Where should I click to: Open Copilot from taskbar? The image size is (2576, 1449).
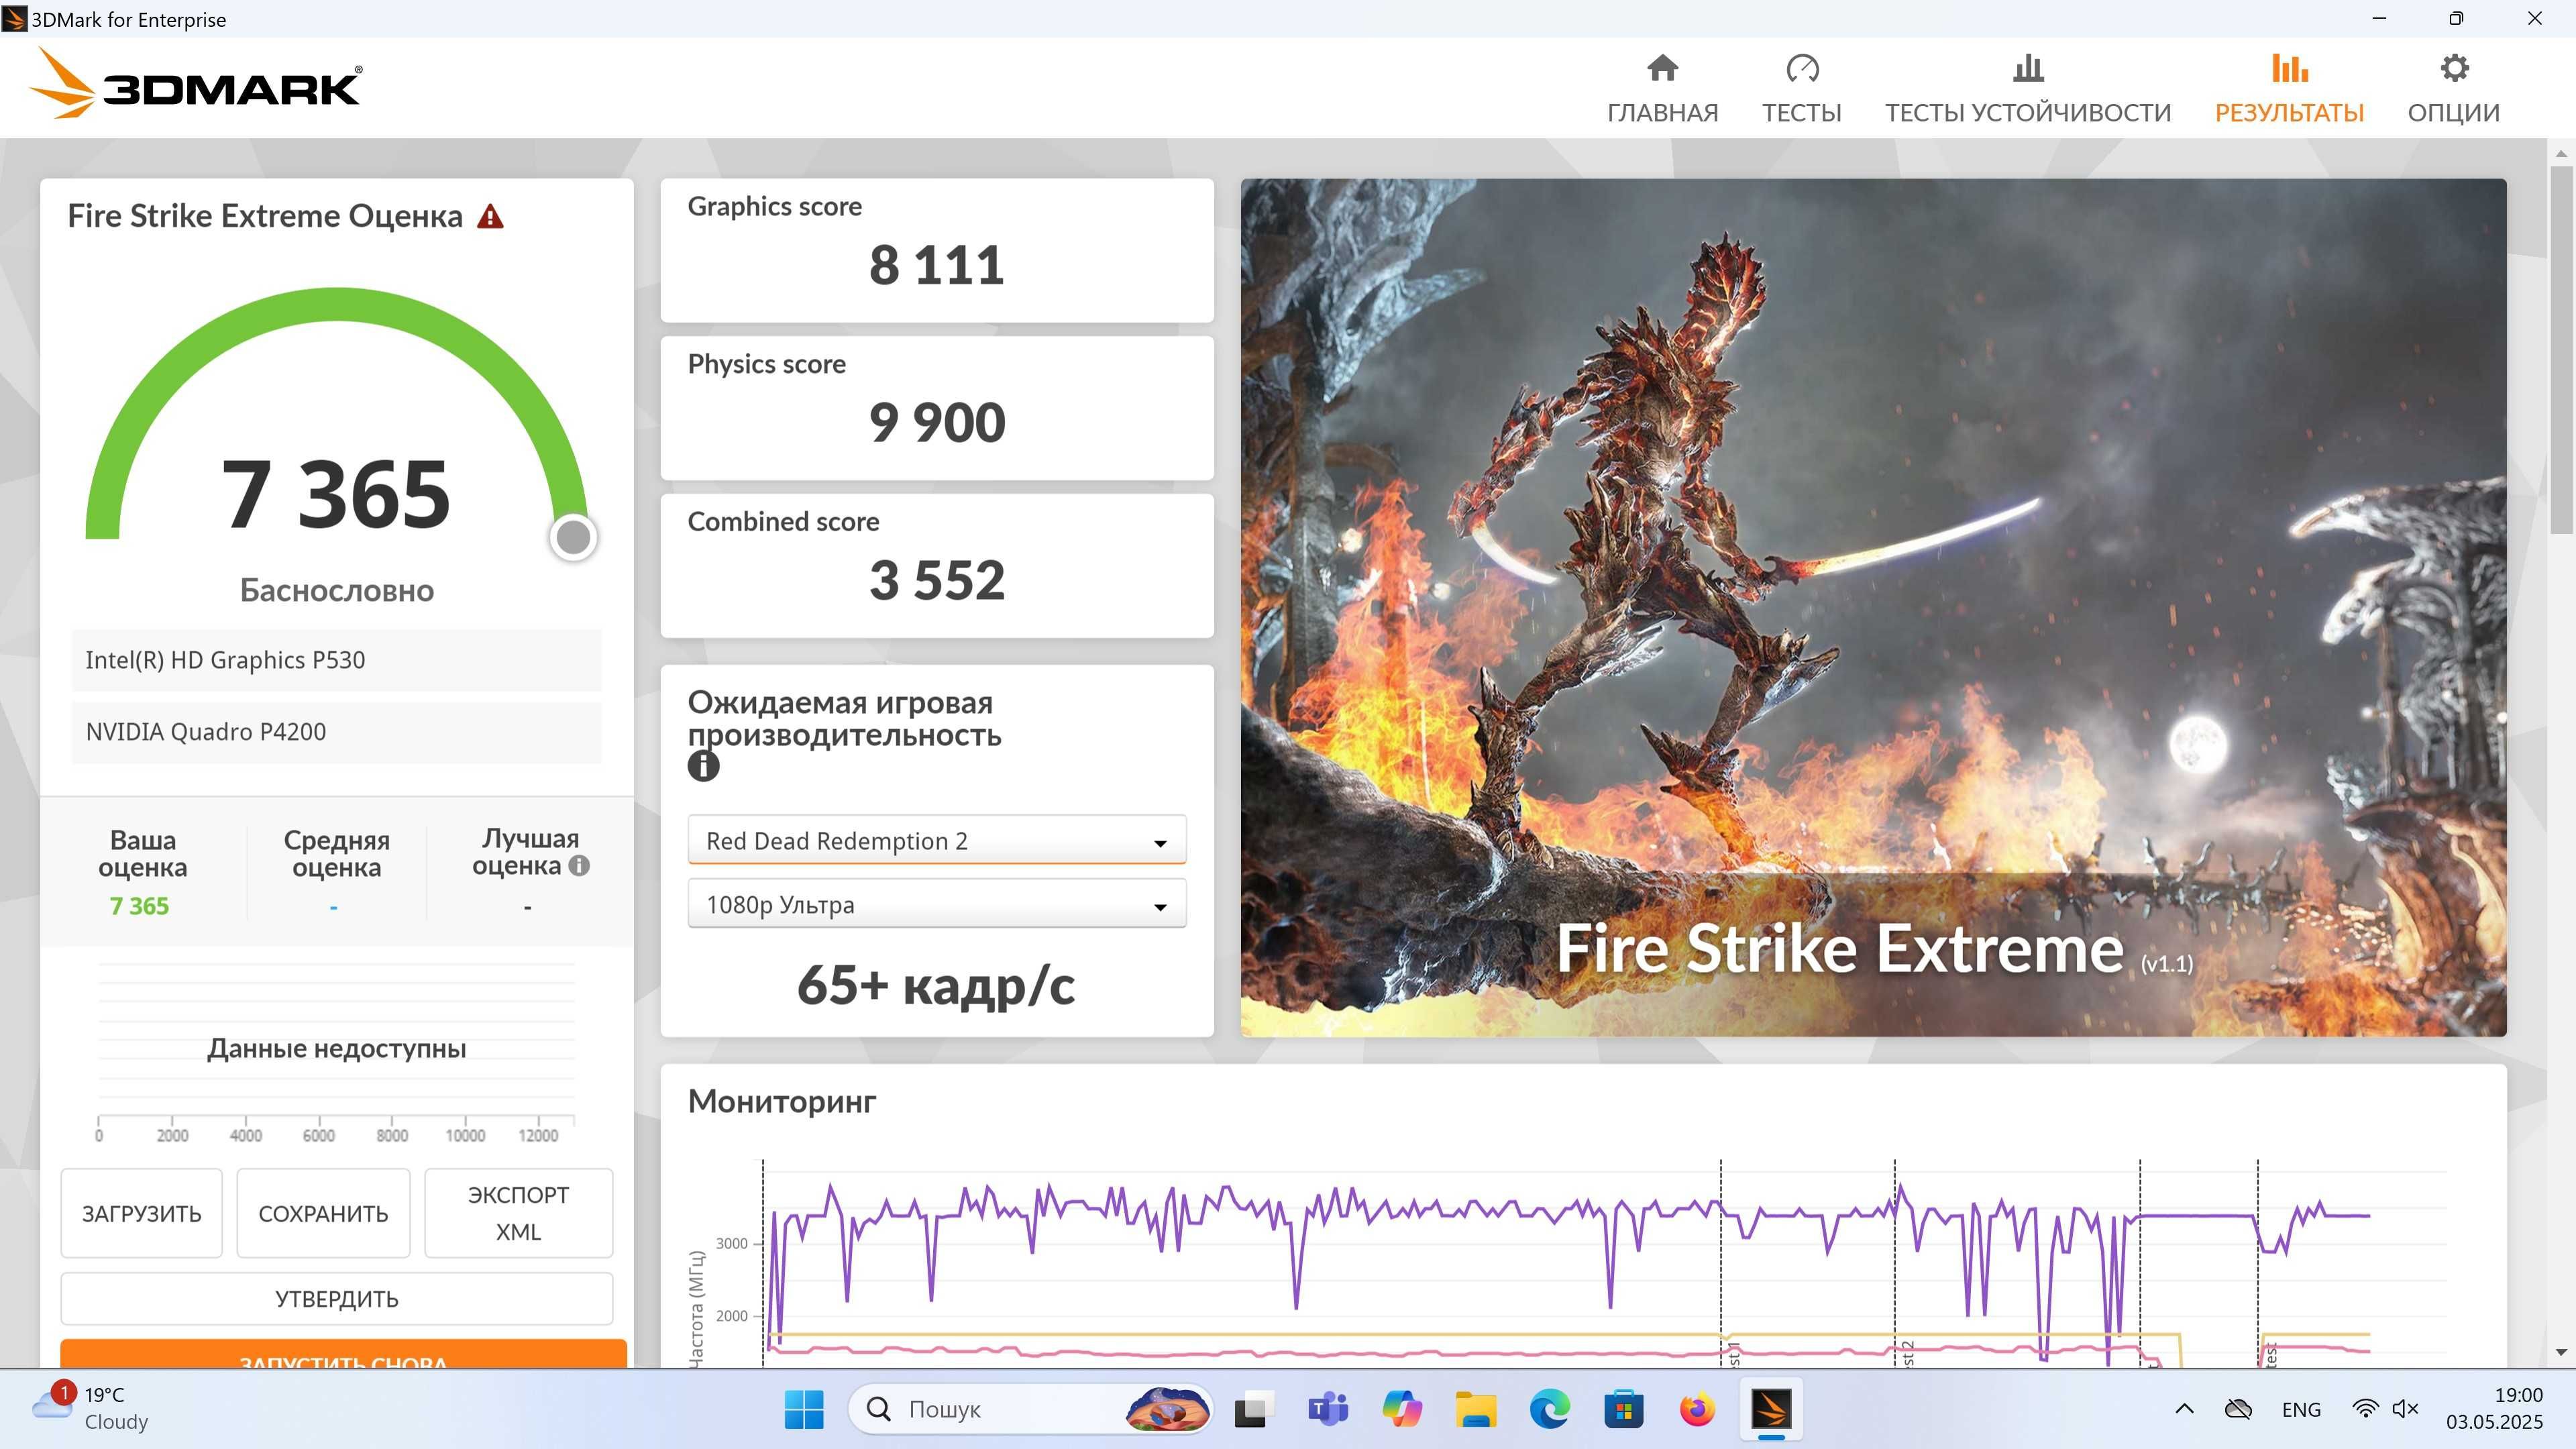1402,1409
